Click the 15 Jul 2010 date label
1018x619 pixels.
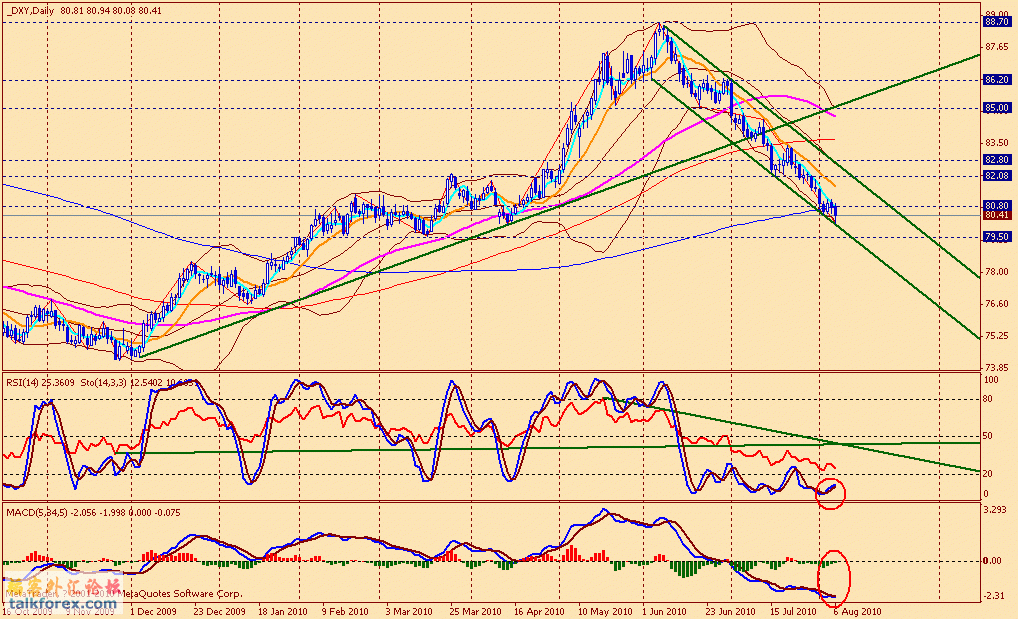pyautogui.click(x=793, y=612)
